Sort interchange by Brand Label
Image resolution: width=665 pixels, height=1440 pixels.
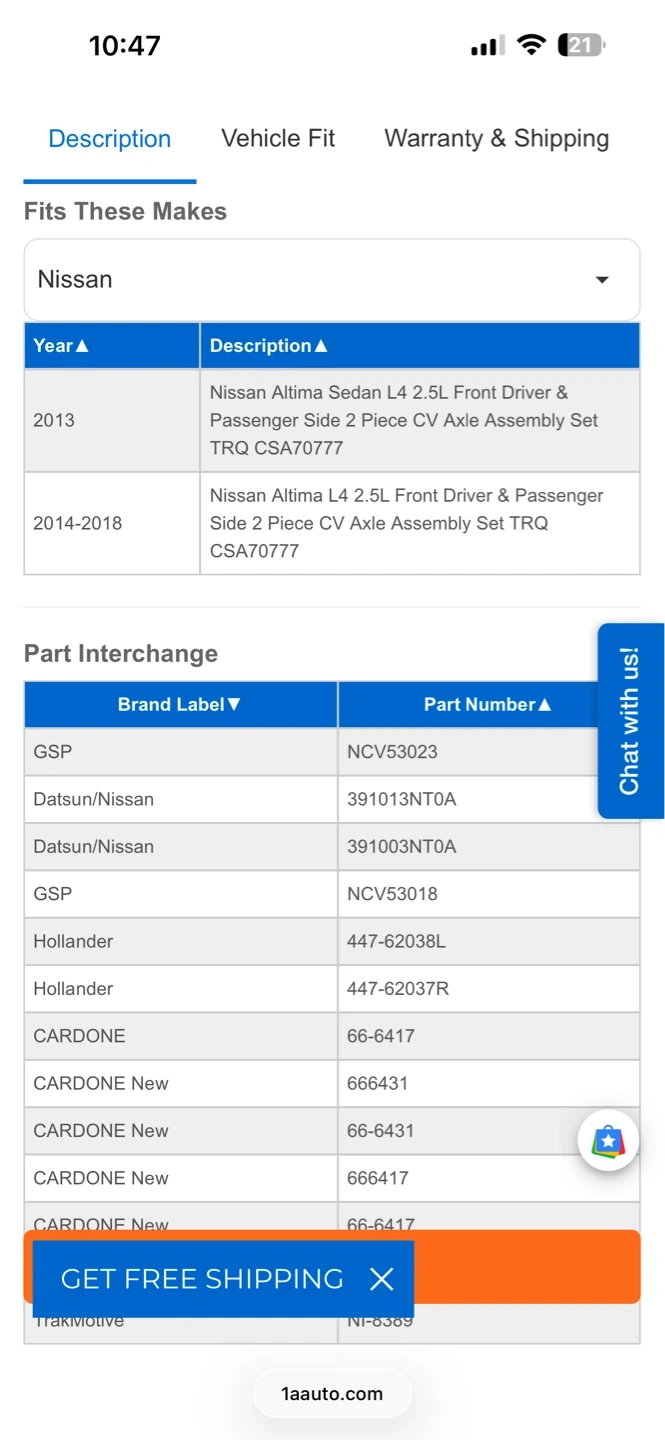180,705
